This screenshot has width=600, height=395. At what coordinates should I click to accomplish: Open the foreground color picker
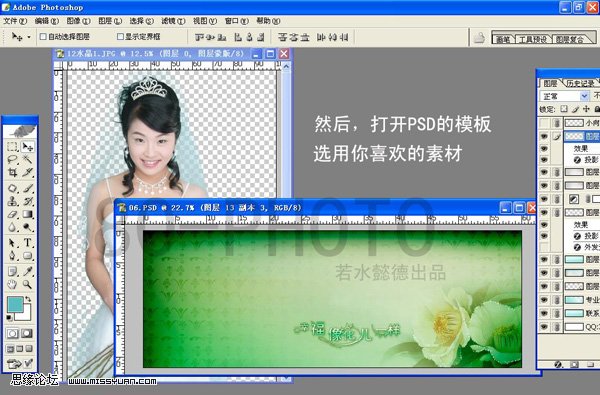click(15, 305)
